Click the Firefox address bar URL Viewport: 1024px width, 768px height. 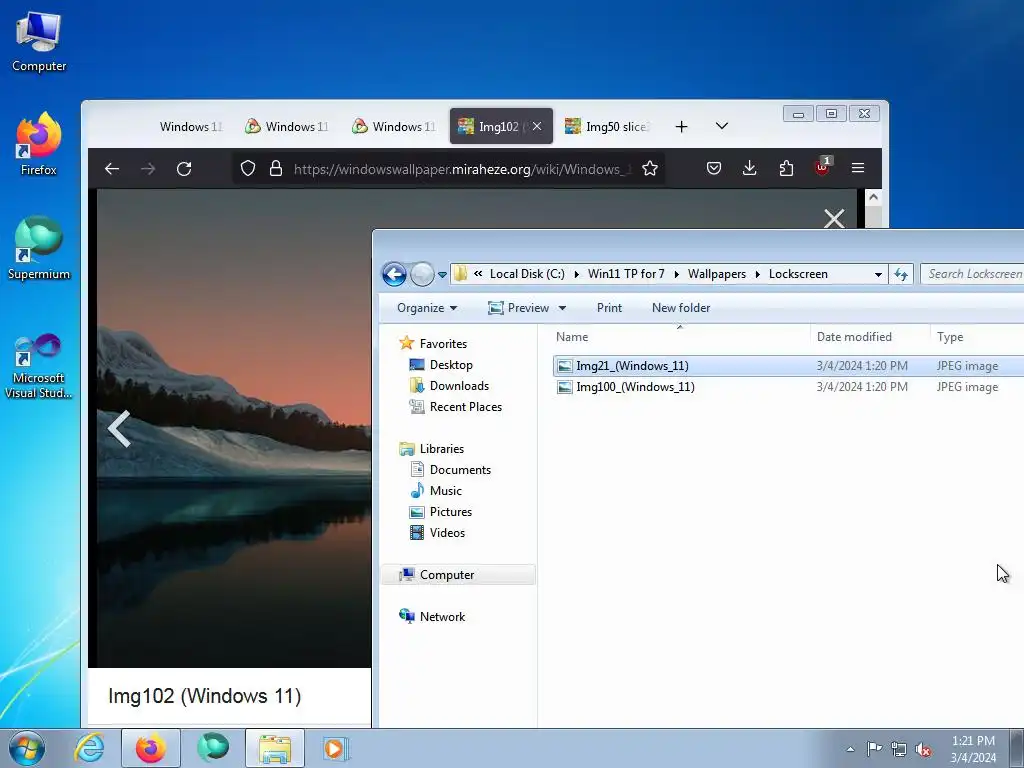(x=462, y=169)
